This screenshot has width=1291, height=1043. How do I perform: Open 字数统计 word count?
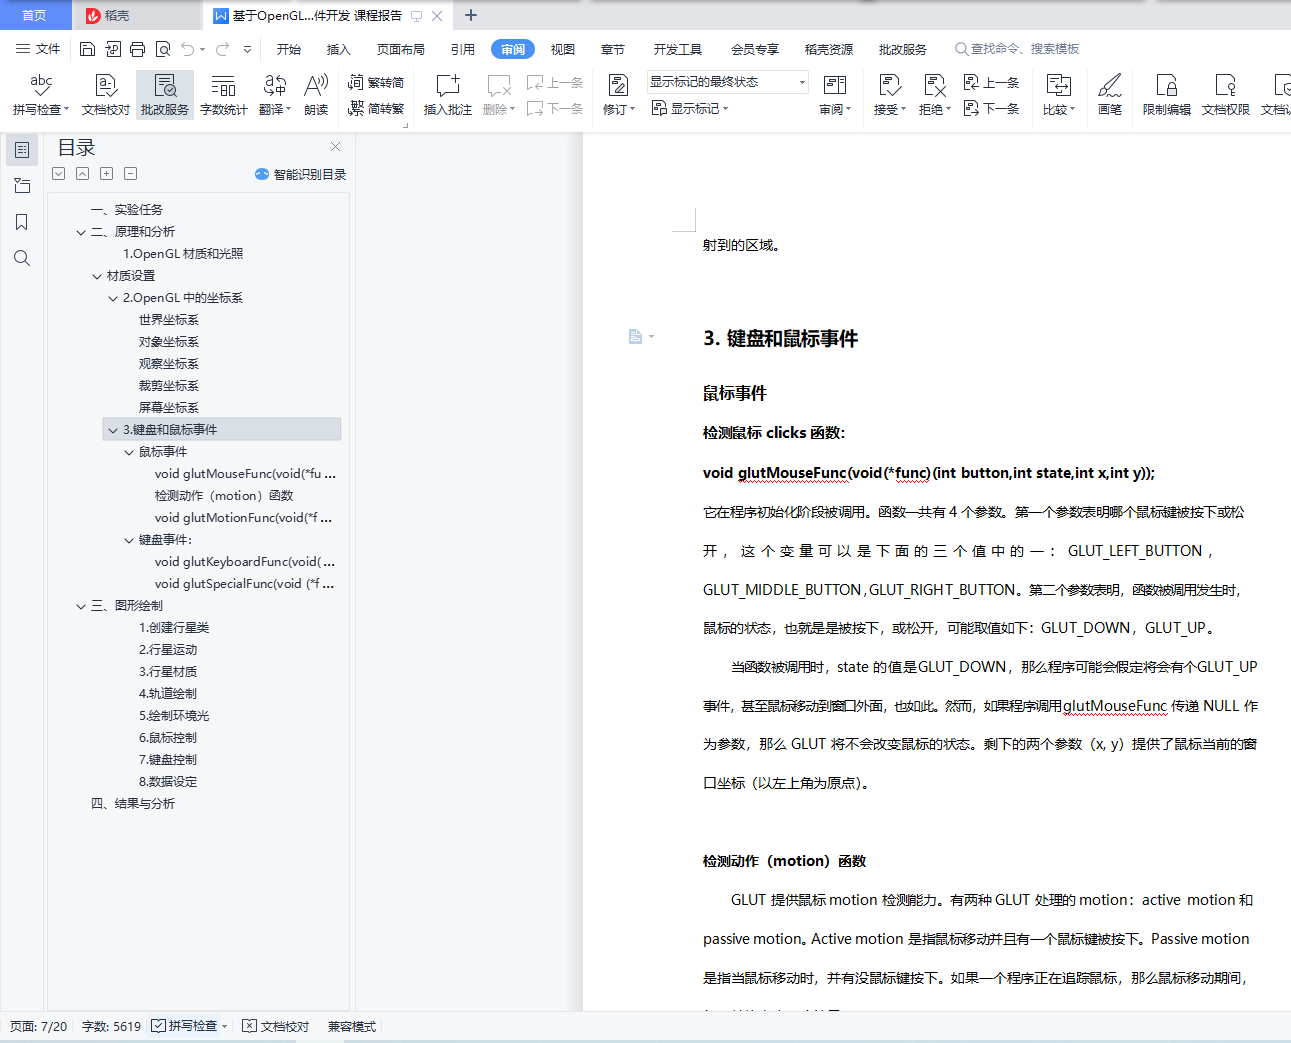pos(224,95)
